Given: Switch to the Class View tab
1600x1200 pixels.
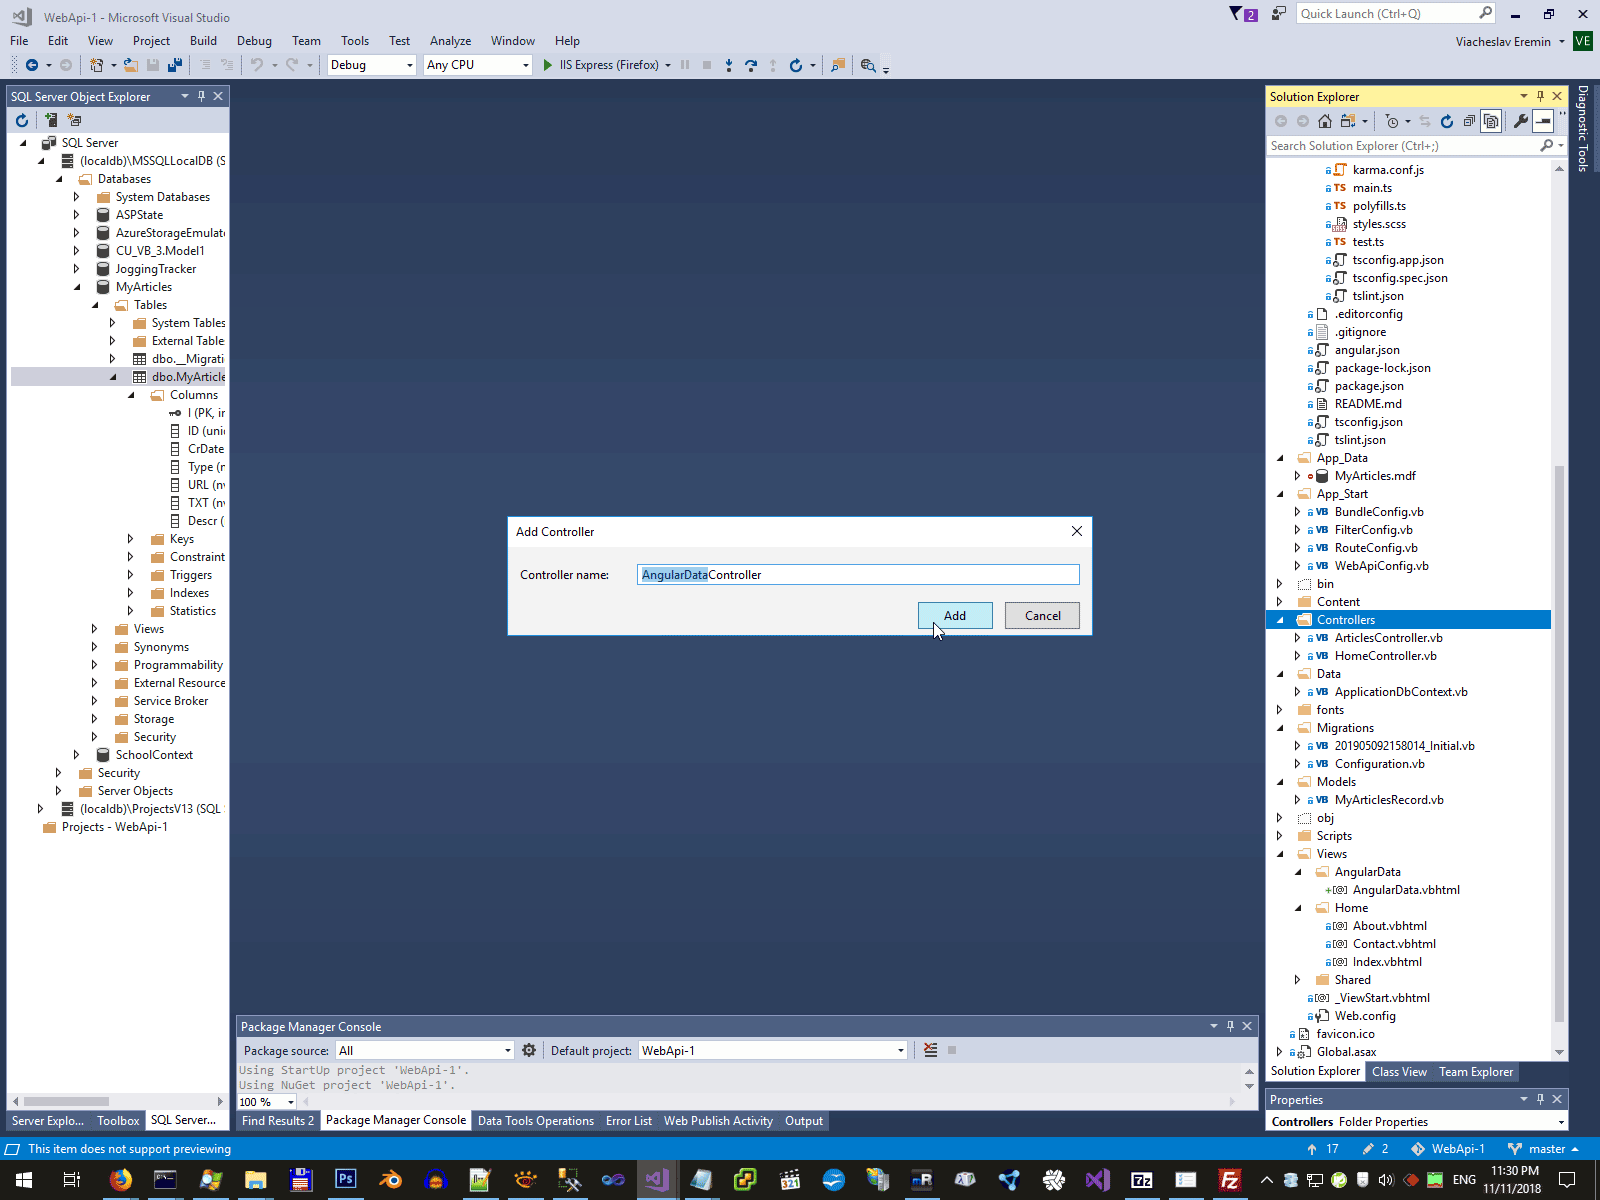Looking at the screenshot, I should 1399,1072.
